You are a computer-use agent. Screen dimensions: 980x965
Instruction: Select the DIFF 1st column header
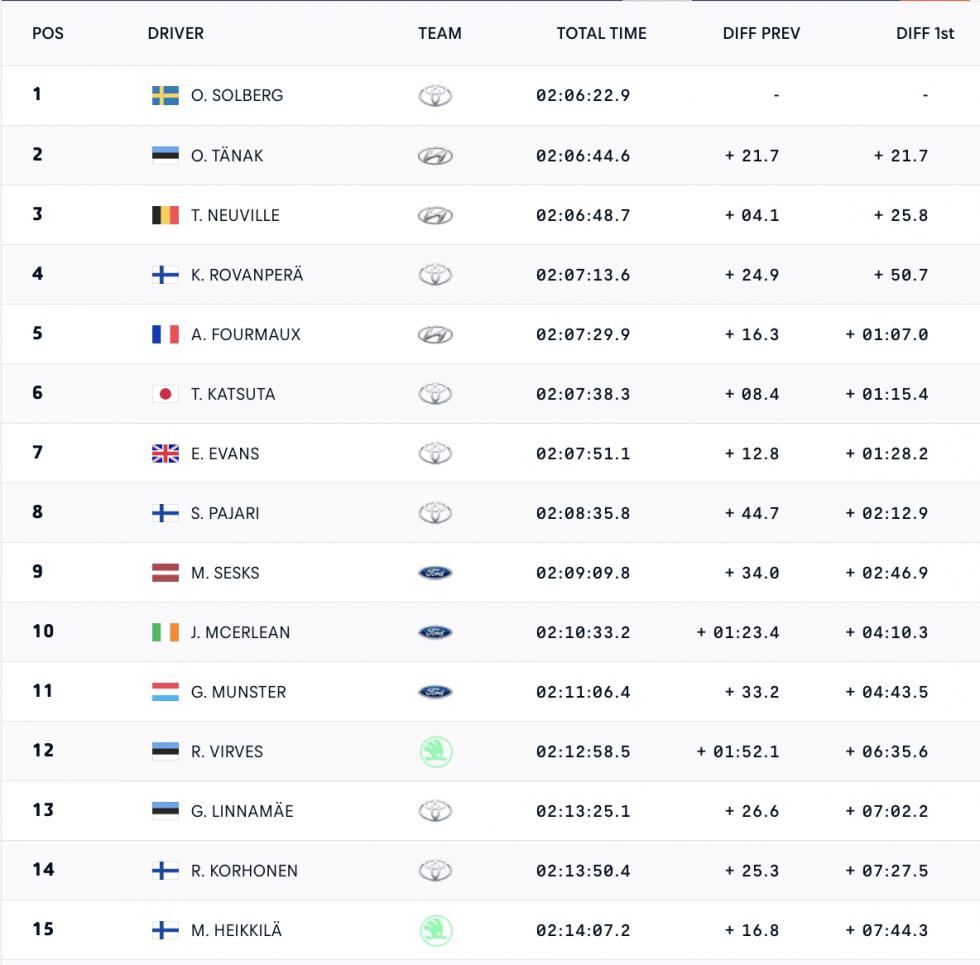pyautogui.click(x=925, y=33)
